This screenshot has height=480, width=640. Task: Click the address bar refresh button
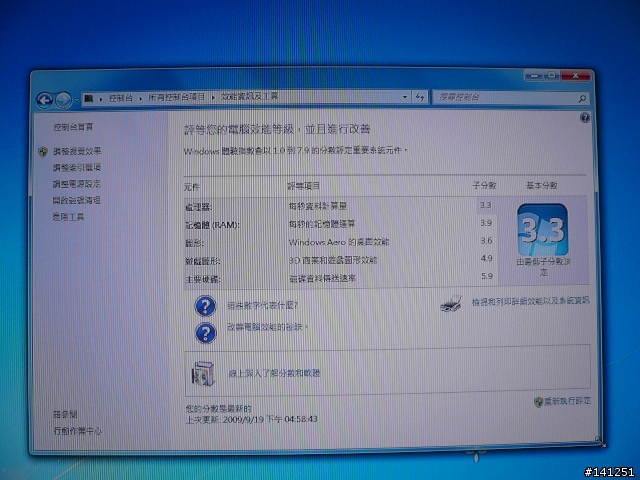(x=420, y=97)
